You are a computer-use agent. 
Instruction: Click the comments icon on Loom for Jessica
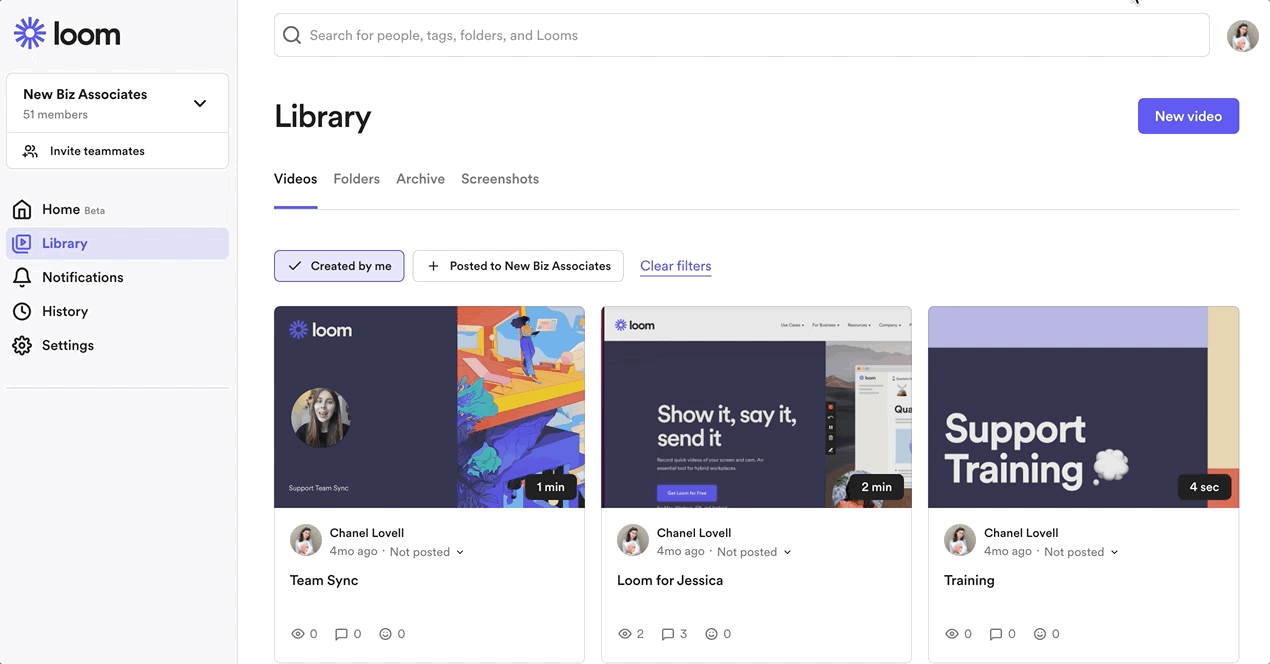pyautogui.click(x=668, y=634)
